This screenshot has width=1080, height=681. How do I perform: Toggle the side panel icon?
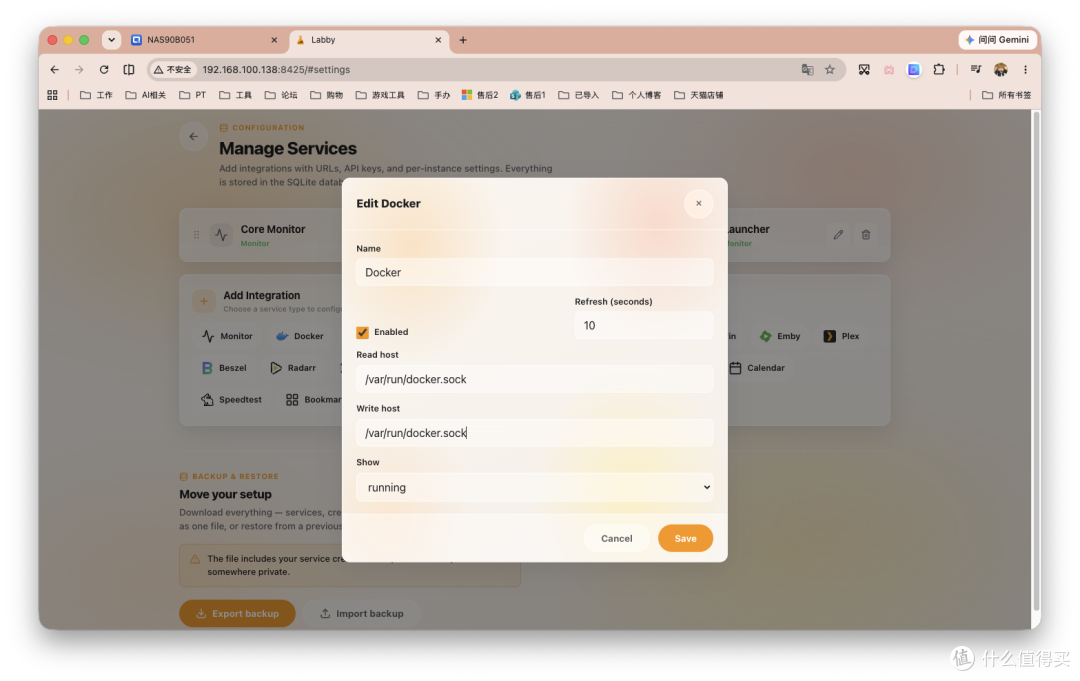click(x=129, y=70)
